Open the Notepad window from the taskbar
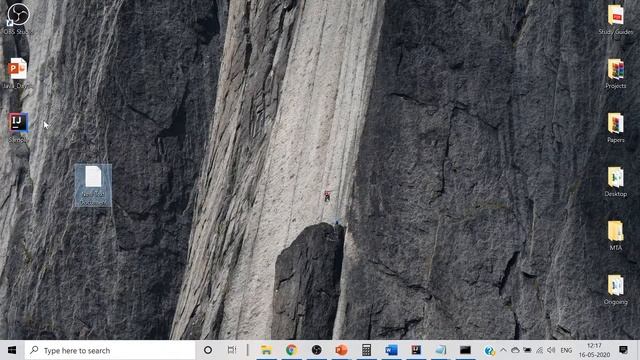Viewport: 640px width, 360px height. tap(440, 350)
